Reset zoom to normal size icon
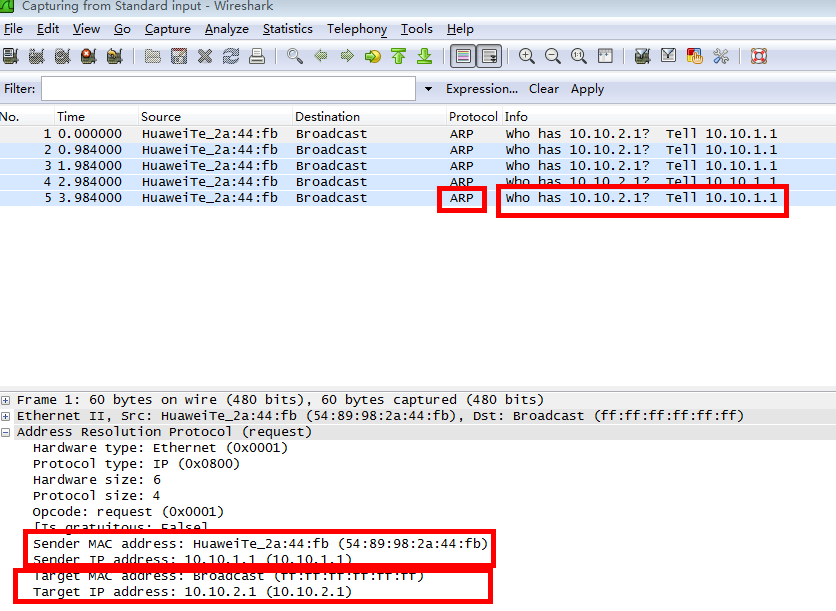 point(579,56)
